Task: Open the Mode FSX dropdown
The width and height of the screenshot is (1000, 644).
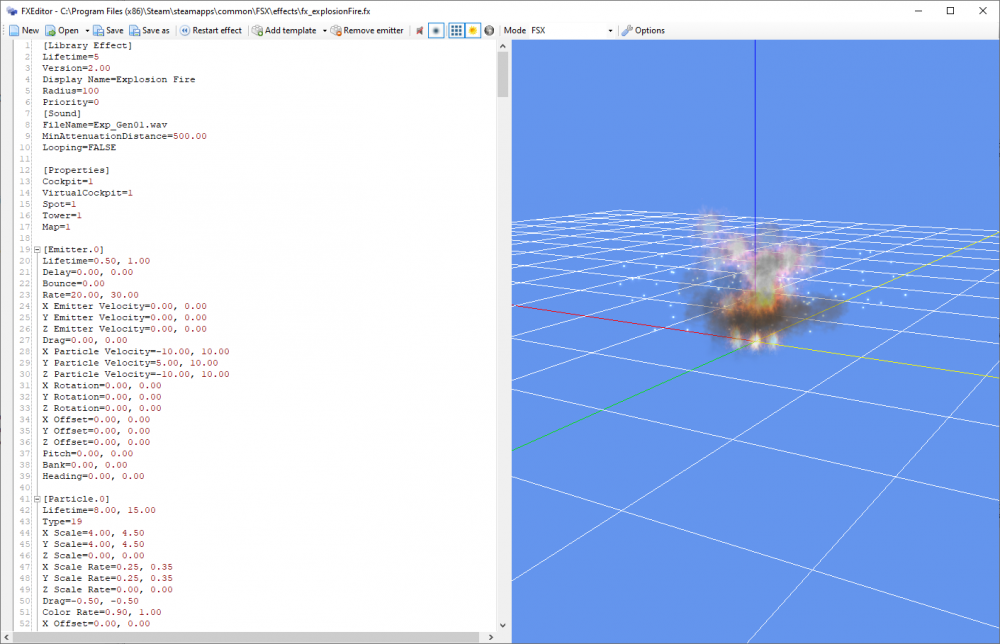Action: point(570,30)
